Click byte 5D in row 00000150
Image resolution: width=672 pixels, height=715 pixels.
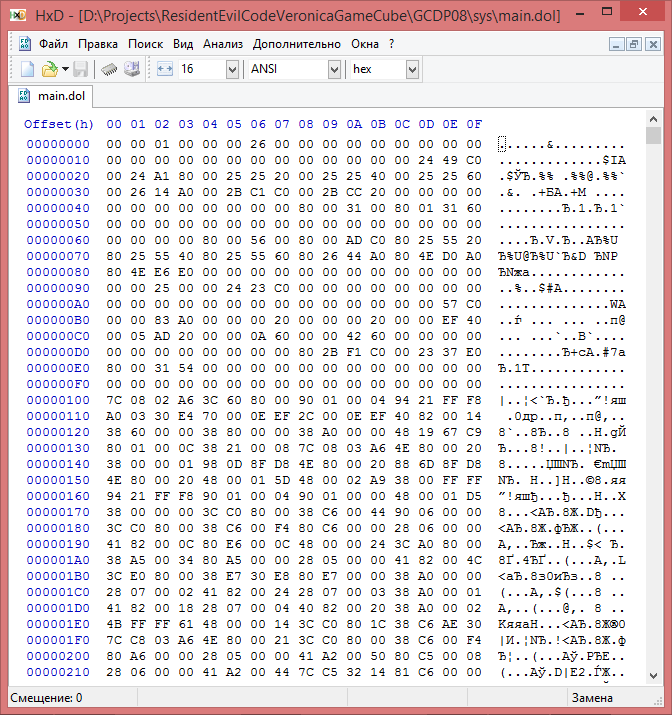click(x=282, y=480)
